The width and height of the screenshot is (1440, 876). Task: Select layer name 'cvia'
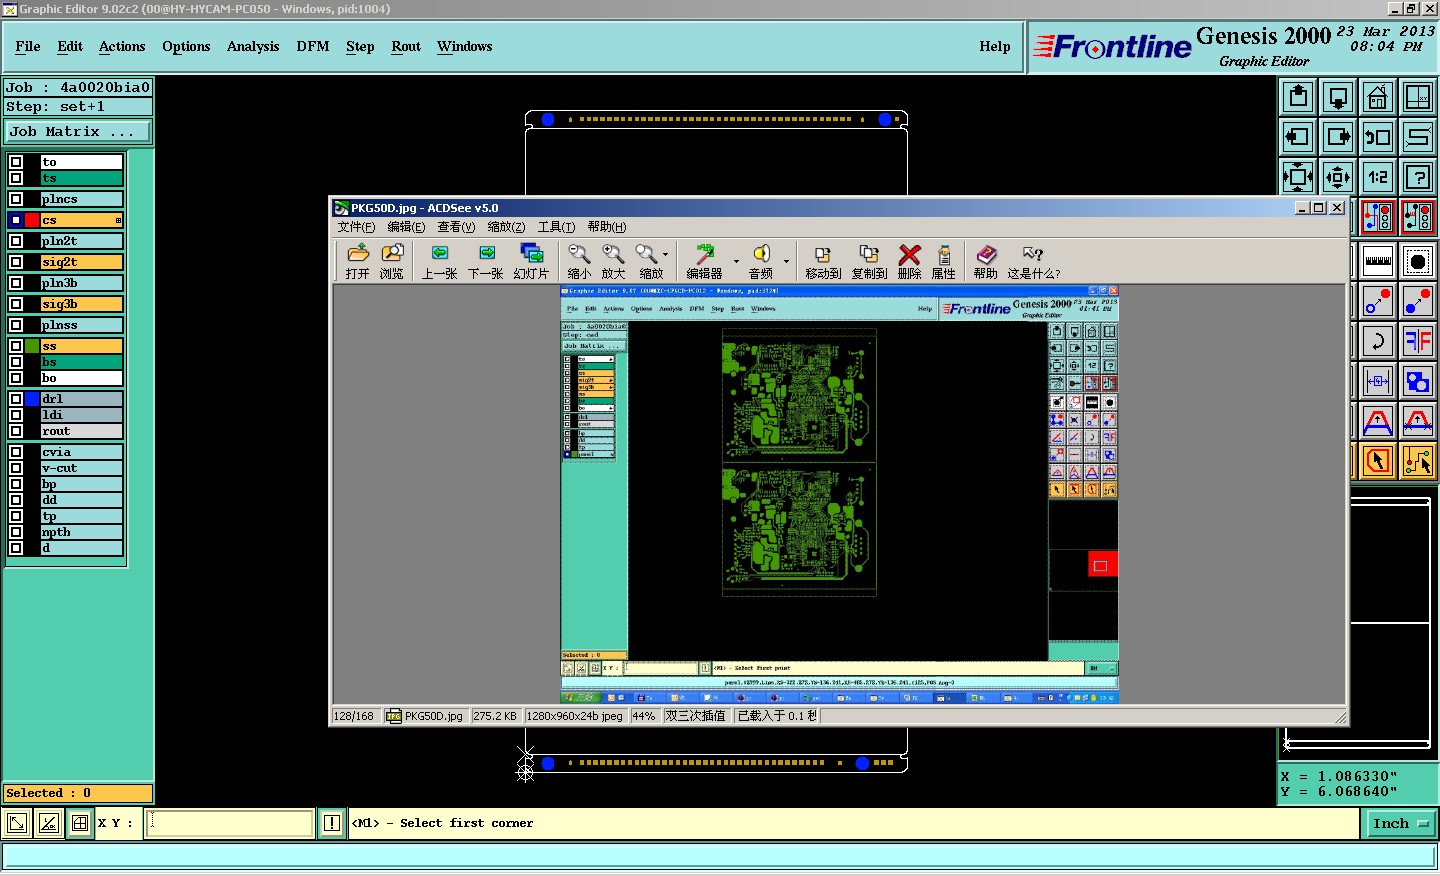point(81,452)
